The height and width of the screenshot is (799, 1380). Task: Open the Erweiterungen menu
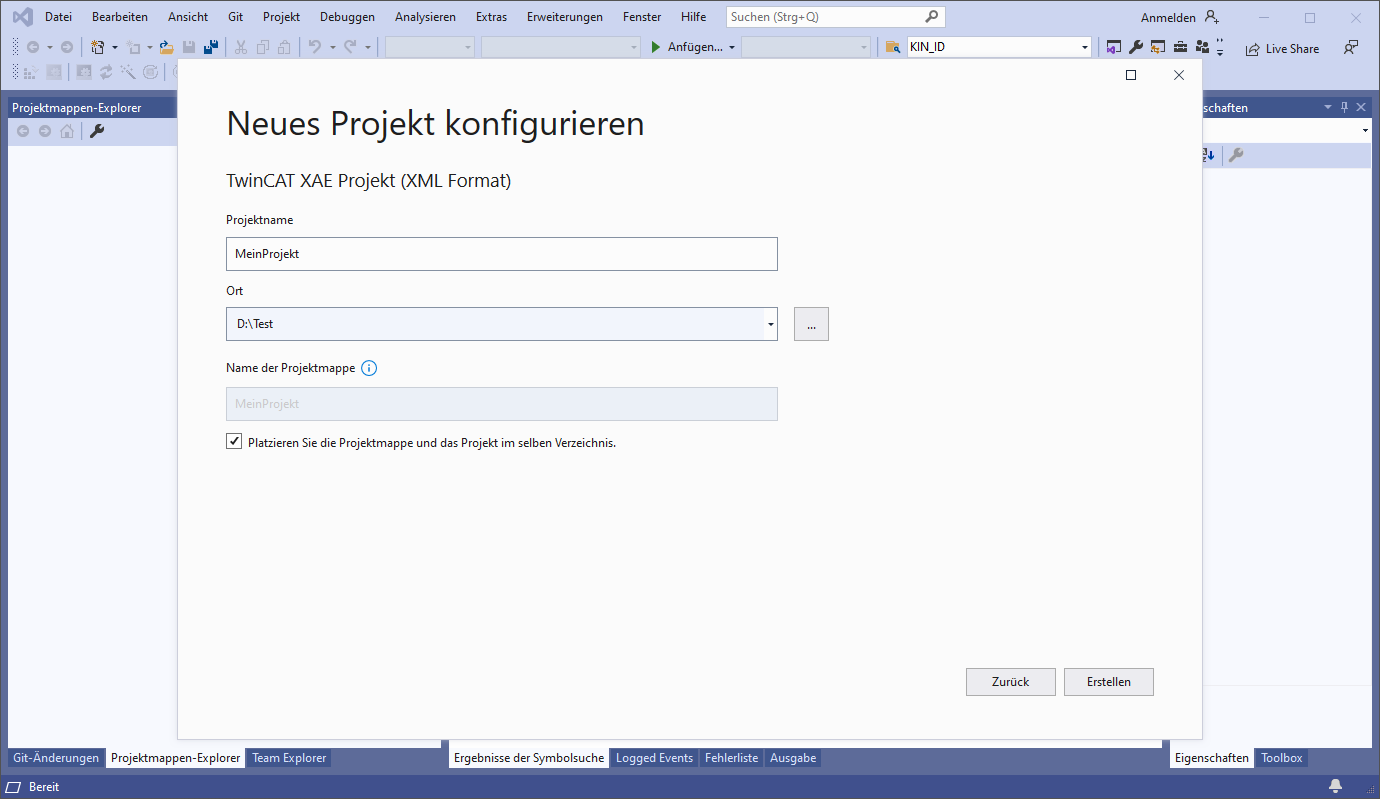[x=565, y=17]
